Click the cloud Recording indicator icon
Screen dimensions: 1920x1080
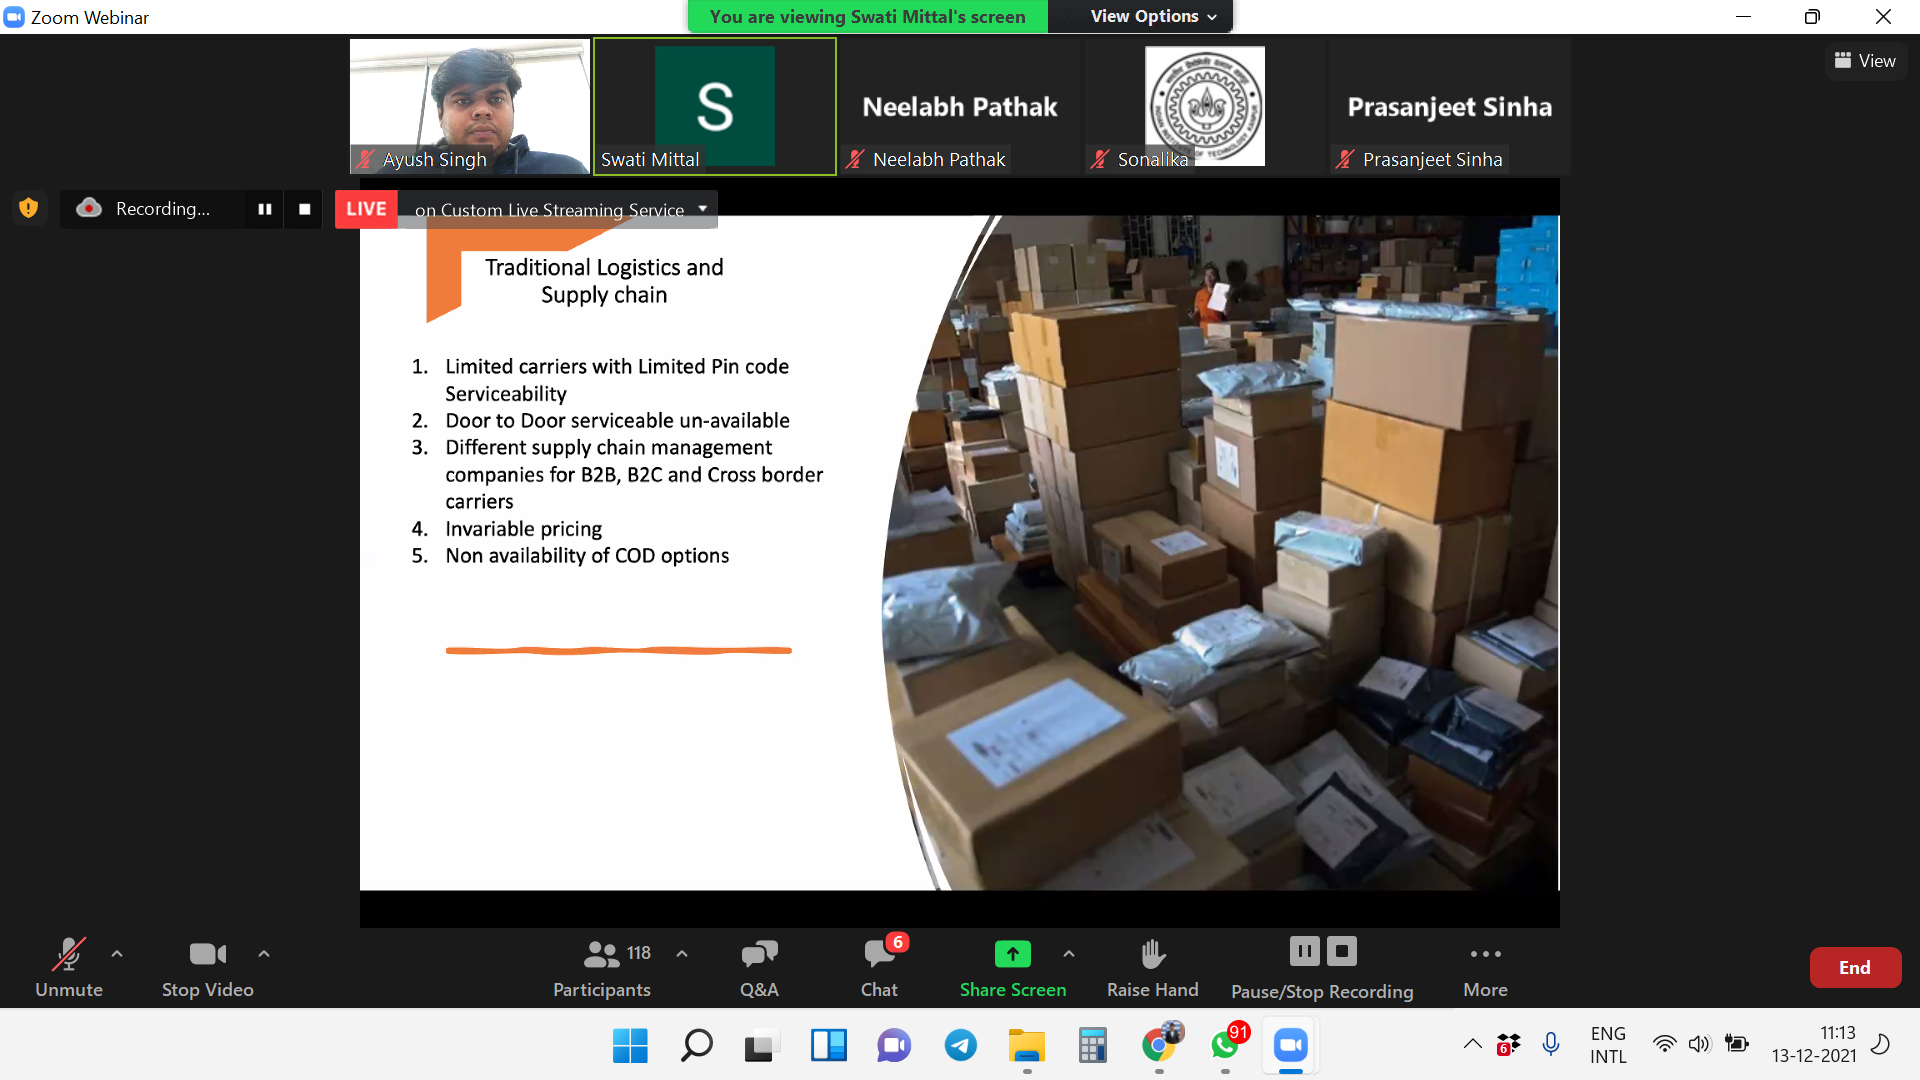point(89,208)
